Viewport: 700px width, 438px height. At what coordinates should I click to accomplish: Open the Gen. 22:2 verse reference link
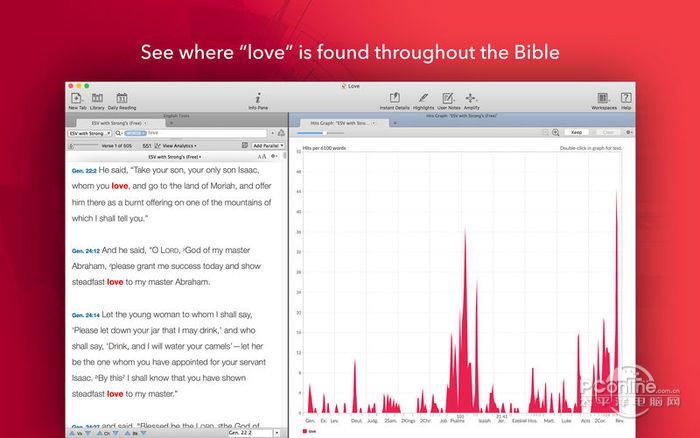tap(84, 171)
